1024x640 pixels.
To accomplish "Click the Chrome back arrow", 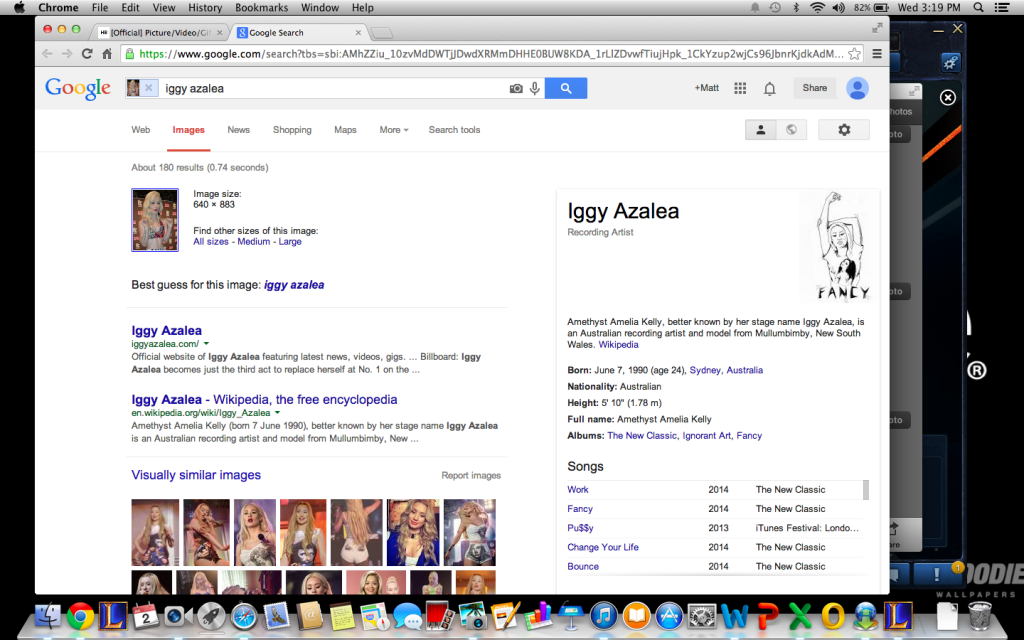I will click(47, 54).
